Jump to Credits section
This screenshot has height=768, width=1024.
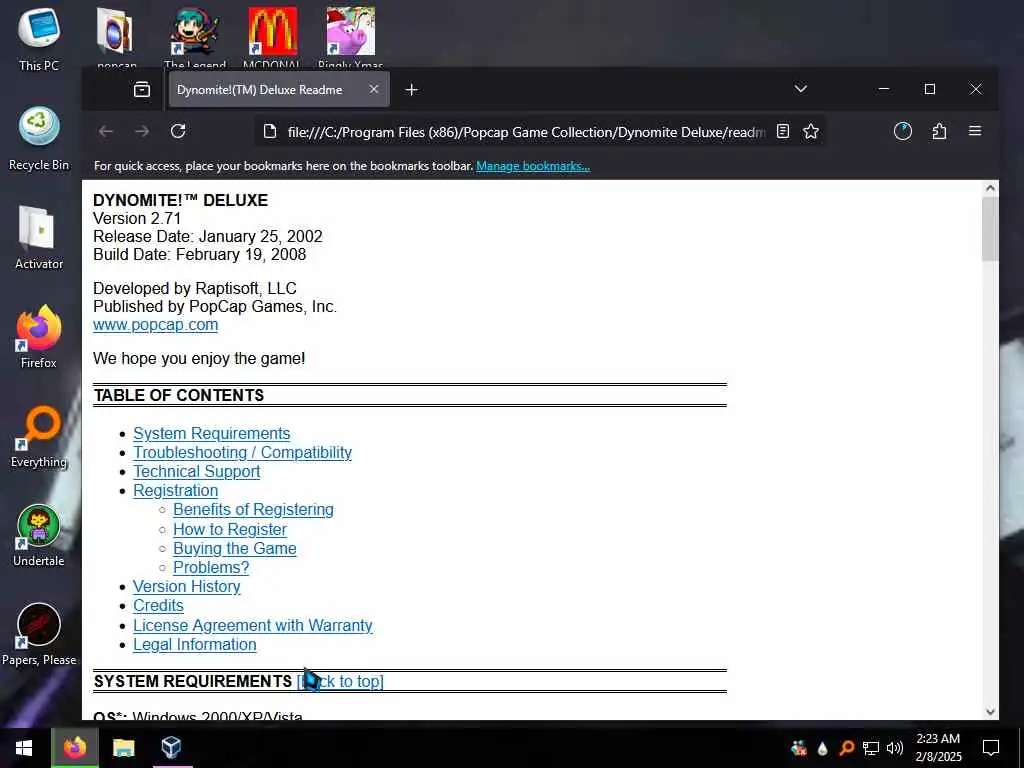(x=158, y=605)
